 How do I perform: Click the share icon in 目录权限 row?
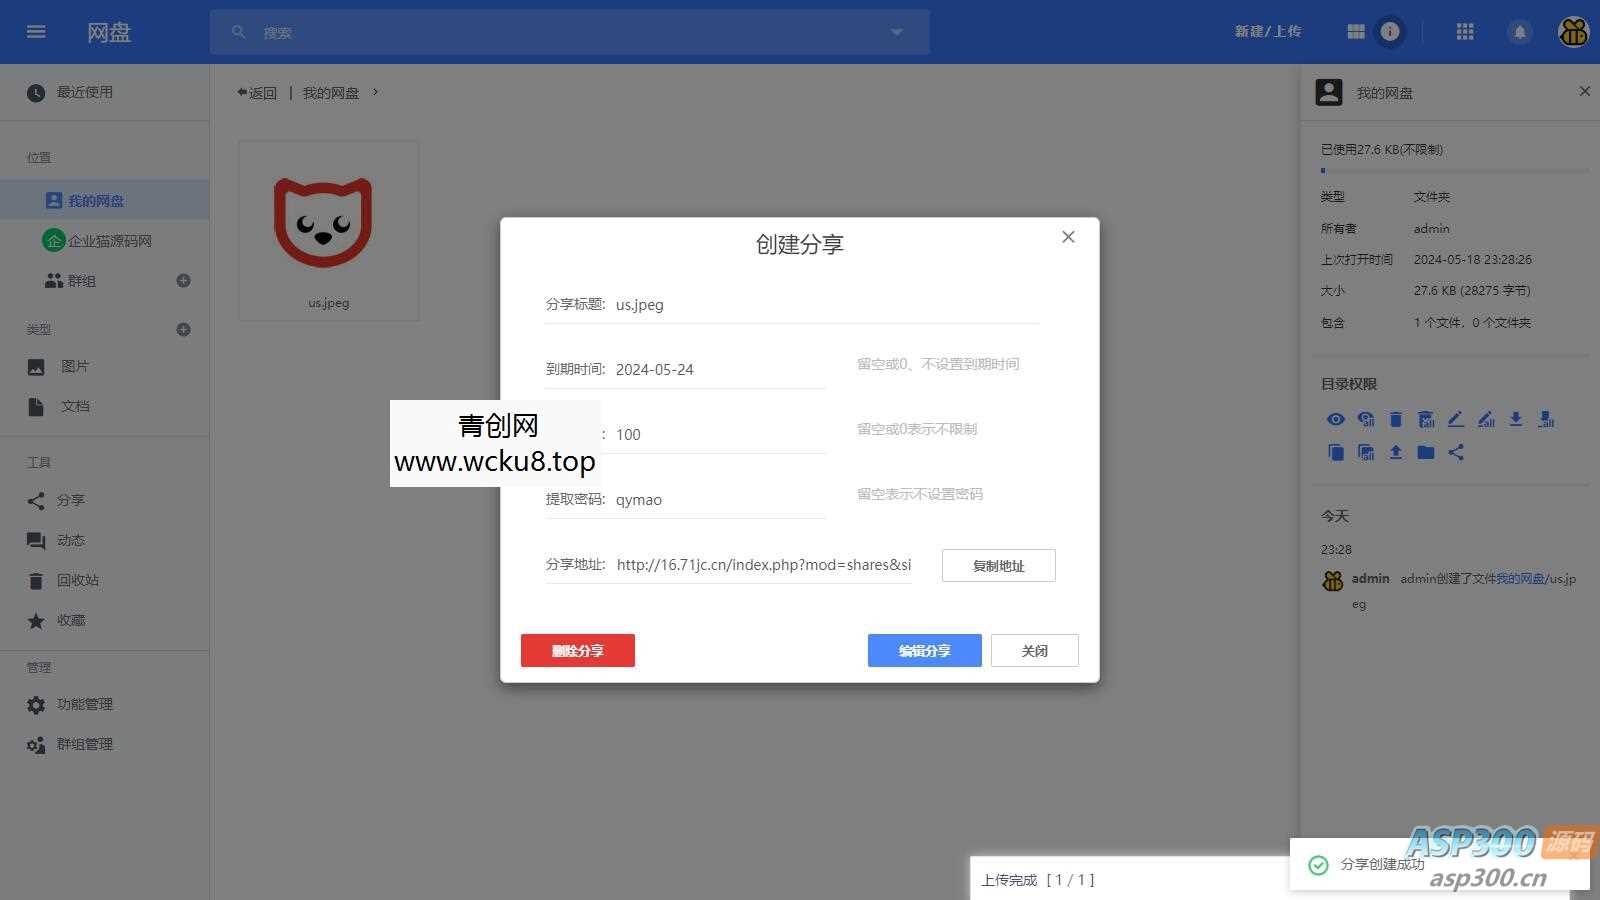[1456, 452]
